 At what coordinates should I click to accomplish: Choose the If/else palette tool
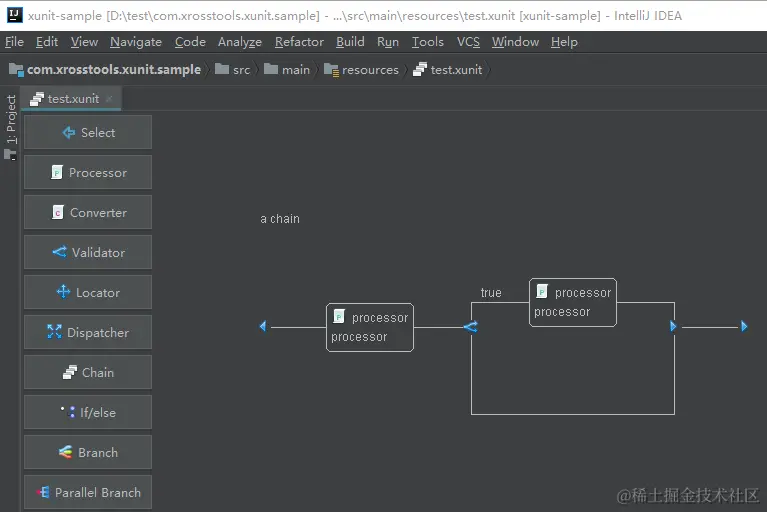(x=88, y=412)
